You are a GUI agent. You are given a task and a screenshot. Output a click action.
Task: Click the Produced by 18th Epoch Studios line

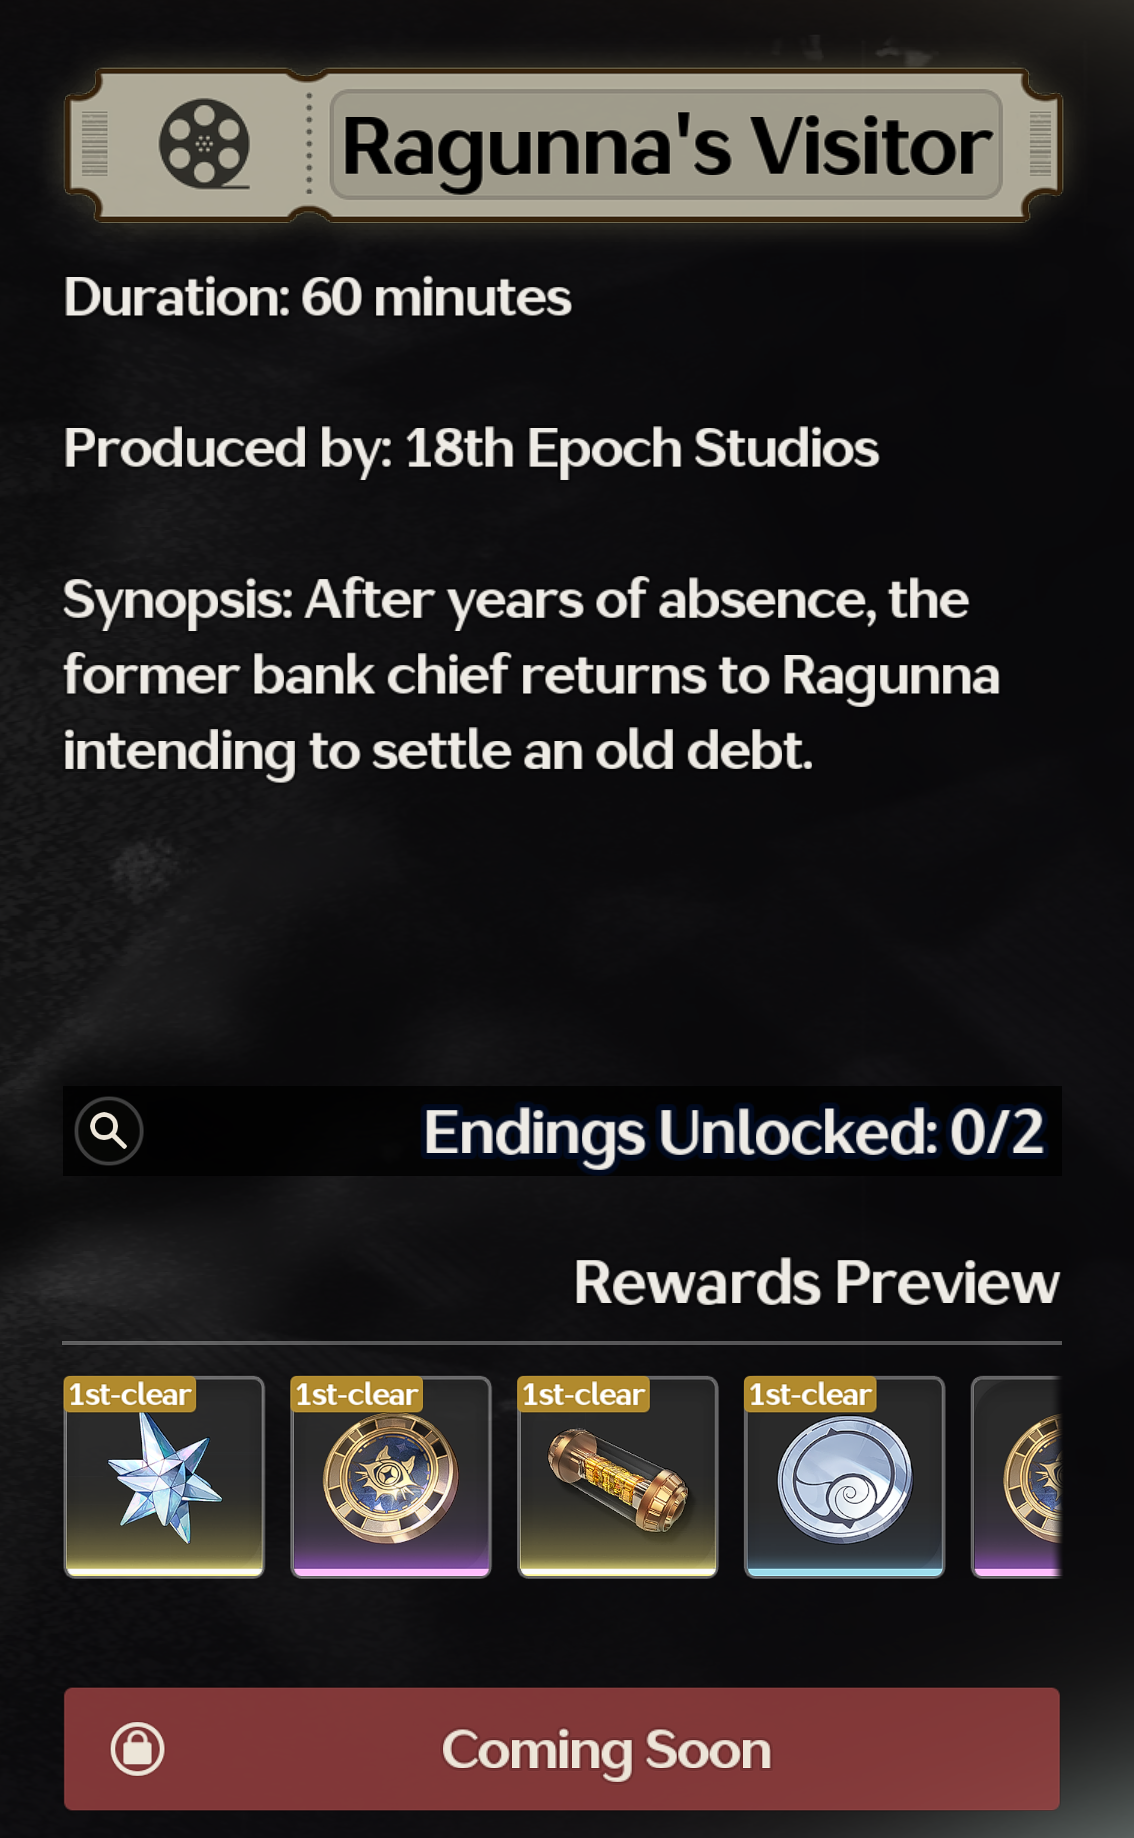471,448
